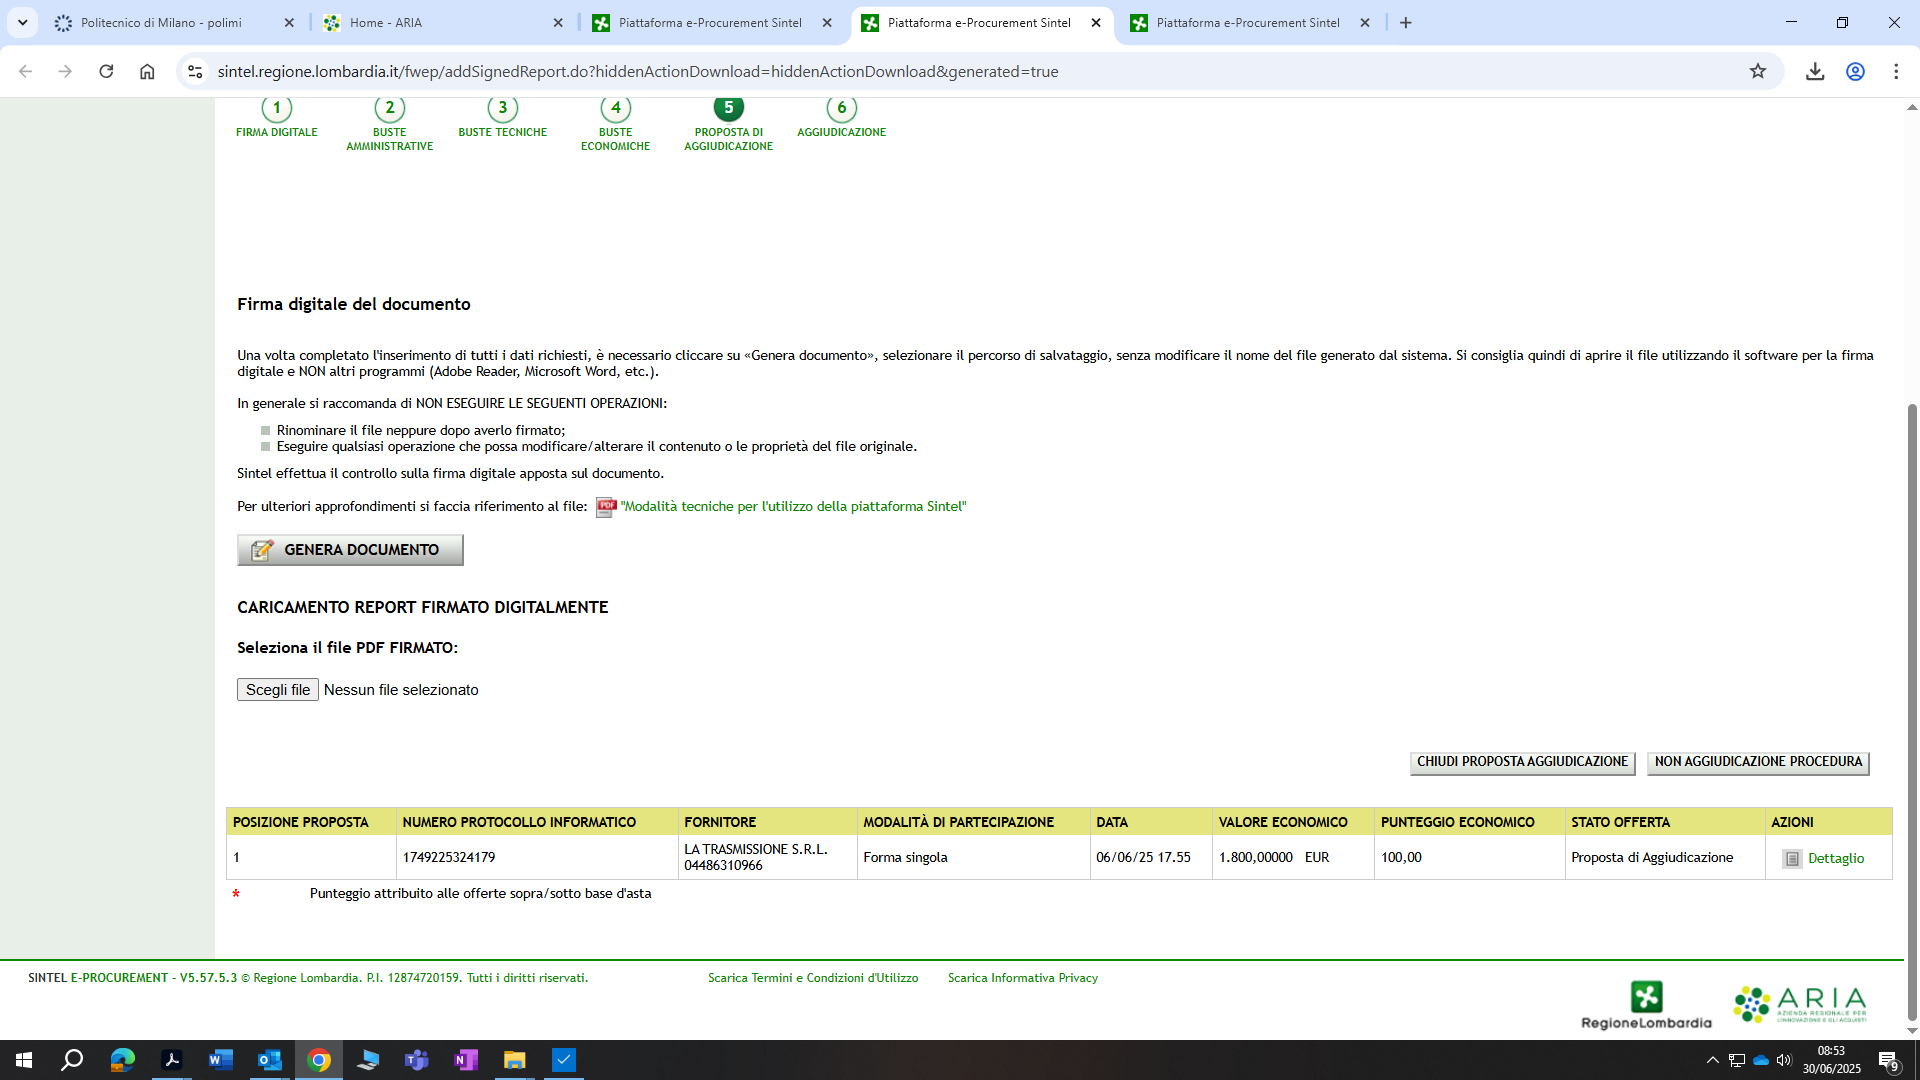
Task: Open step 4 Buste Economiche
Action: 615,108
